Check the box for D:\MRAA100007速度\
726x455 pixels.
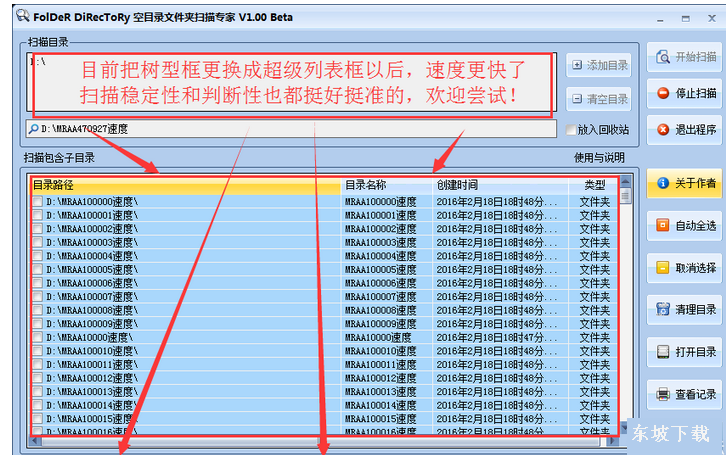38,296
